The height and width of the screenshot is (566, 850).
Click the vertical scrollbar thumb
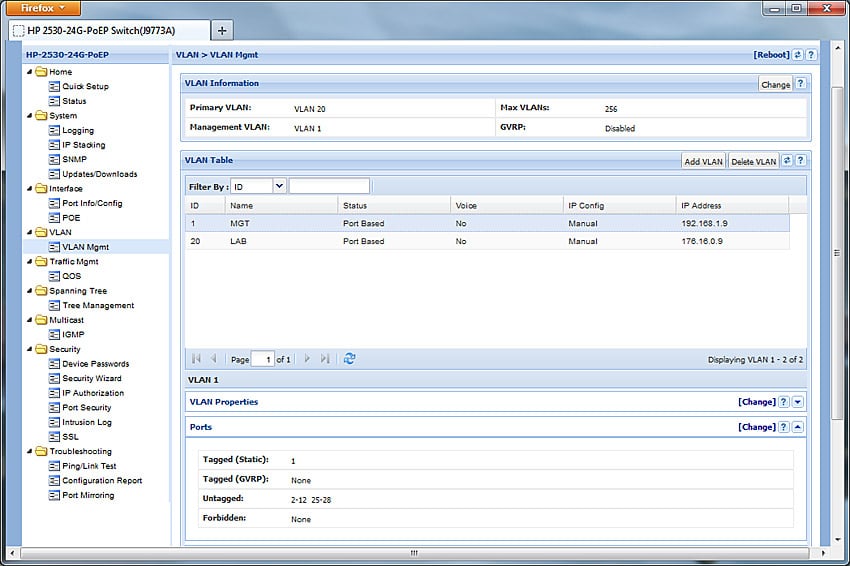(x=837, y=253)
